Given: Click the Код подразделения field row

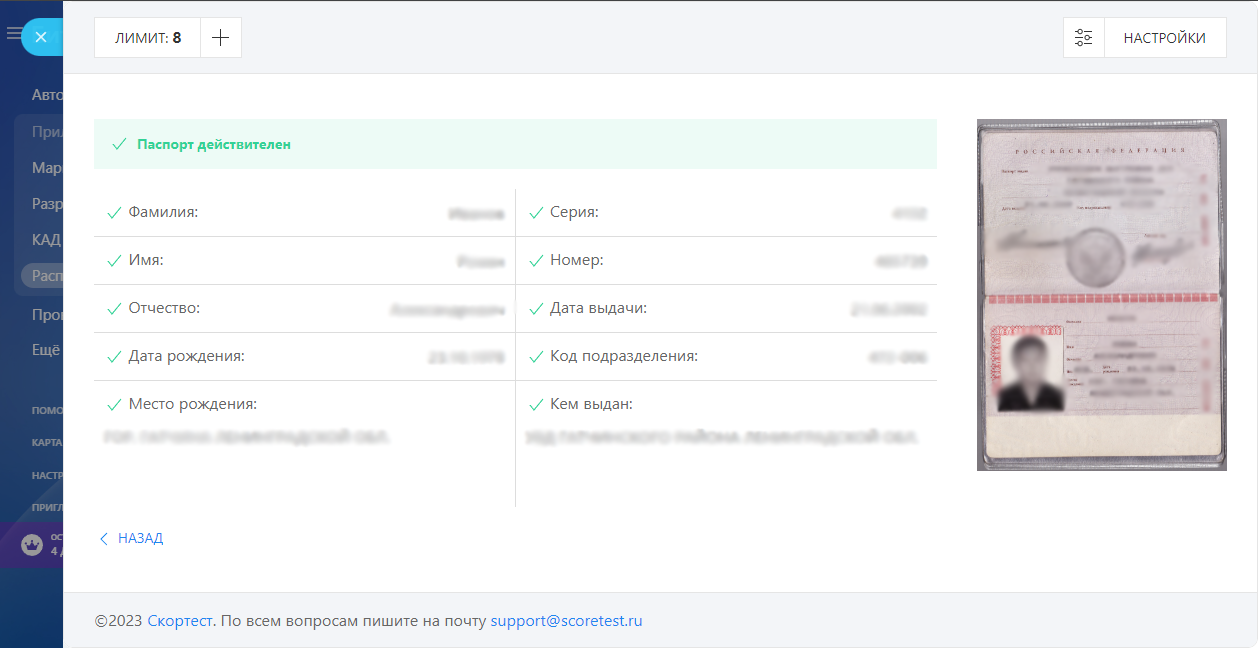Looking at the screenshot, I should (726, 356).
